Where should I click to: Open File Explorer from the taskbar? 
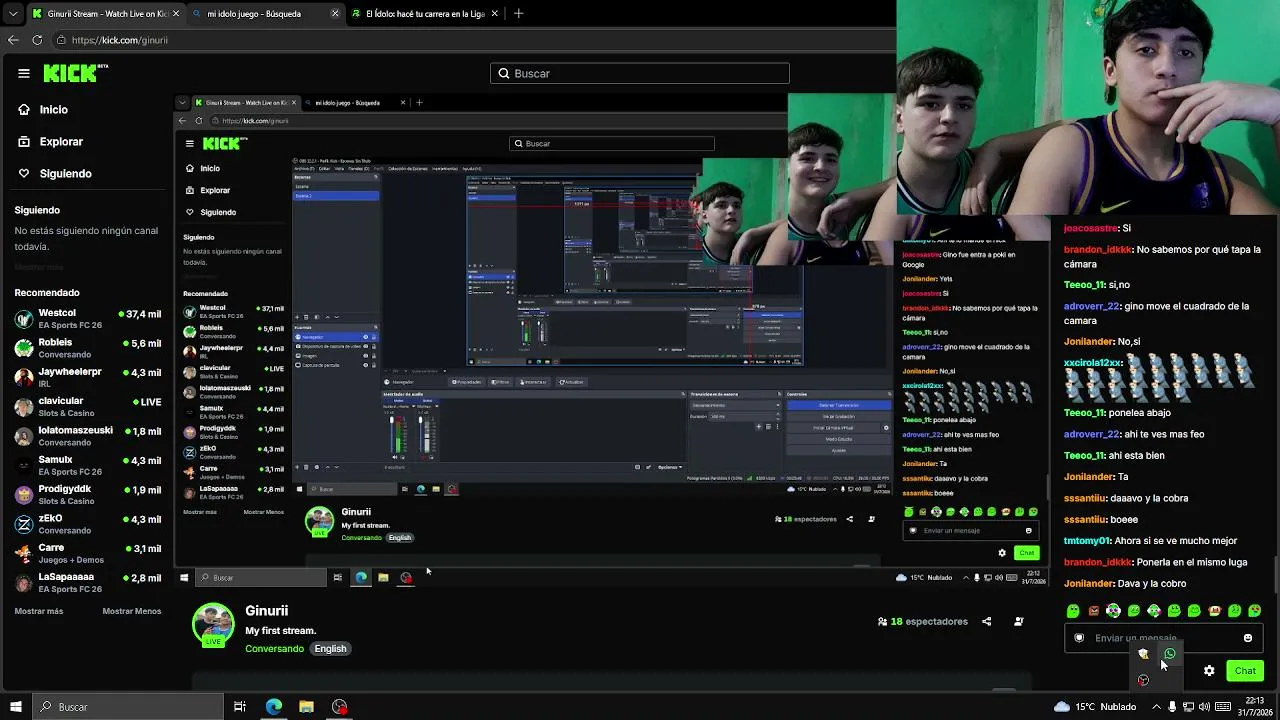pyautogui.click(x=307, y=707)
